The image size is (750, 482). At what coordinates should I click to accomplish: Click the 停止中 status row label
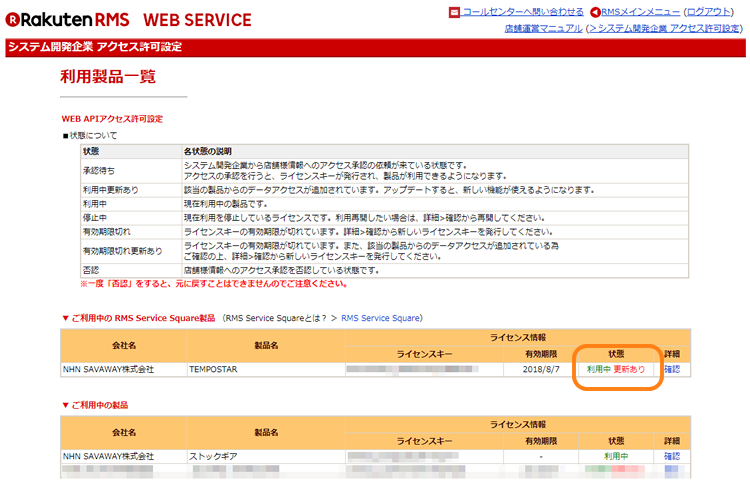coord(95,218)
